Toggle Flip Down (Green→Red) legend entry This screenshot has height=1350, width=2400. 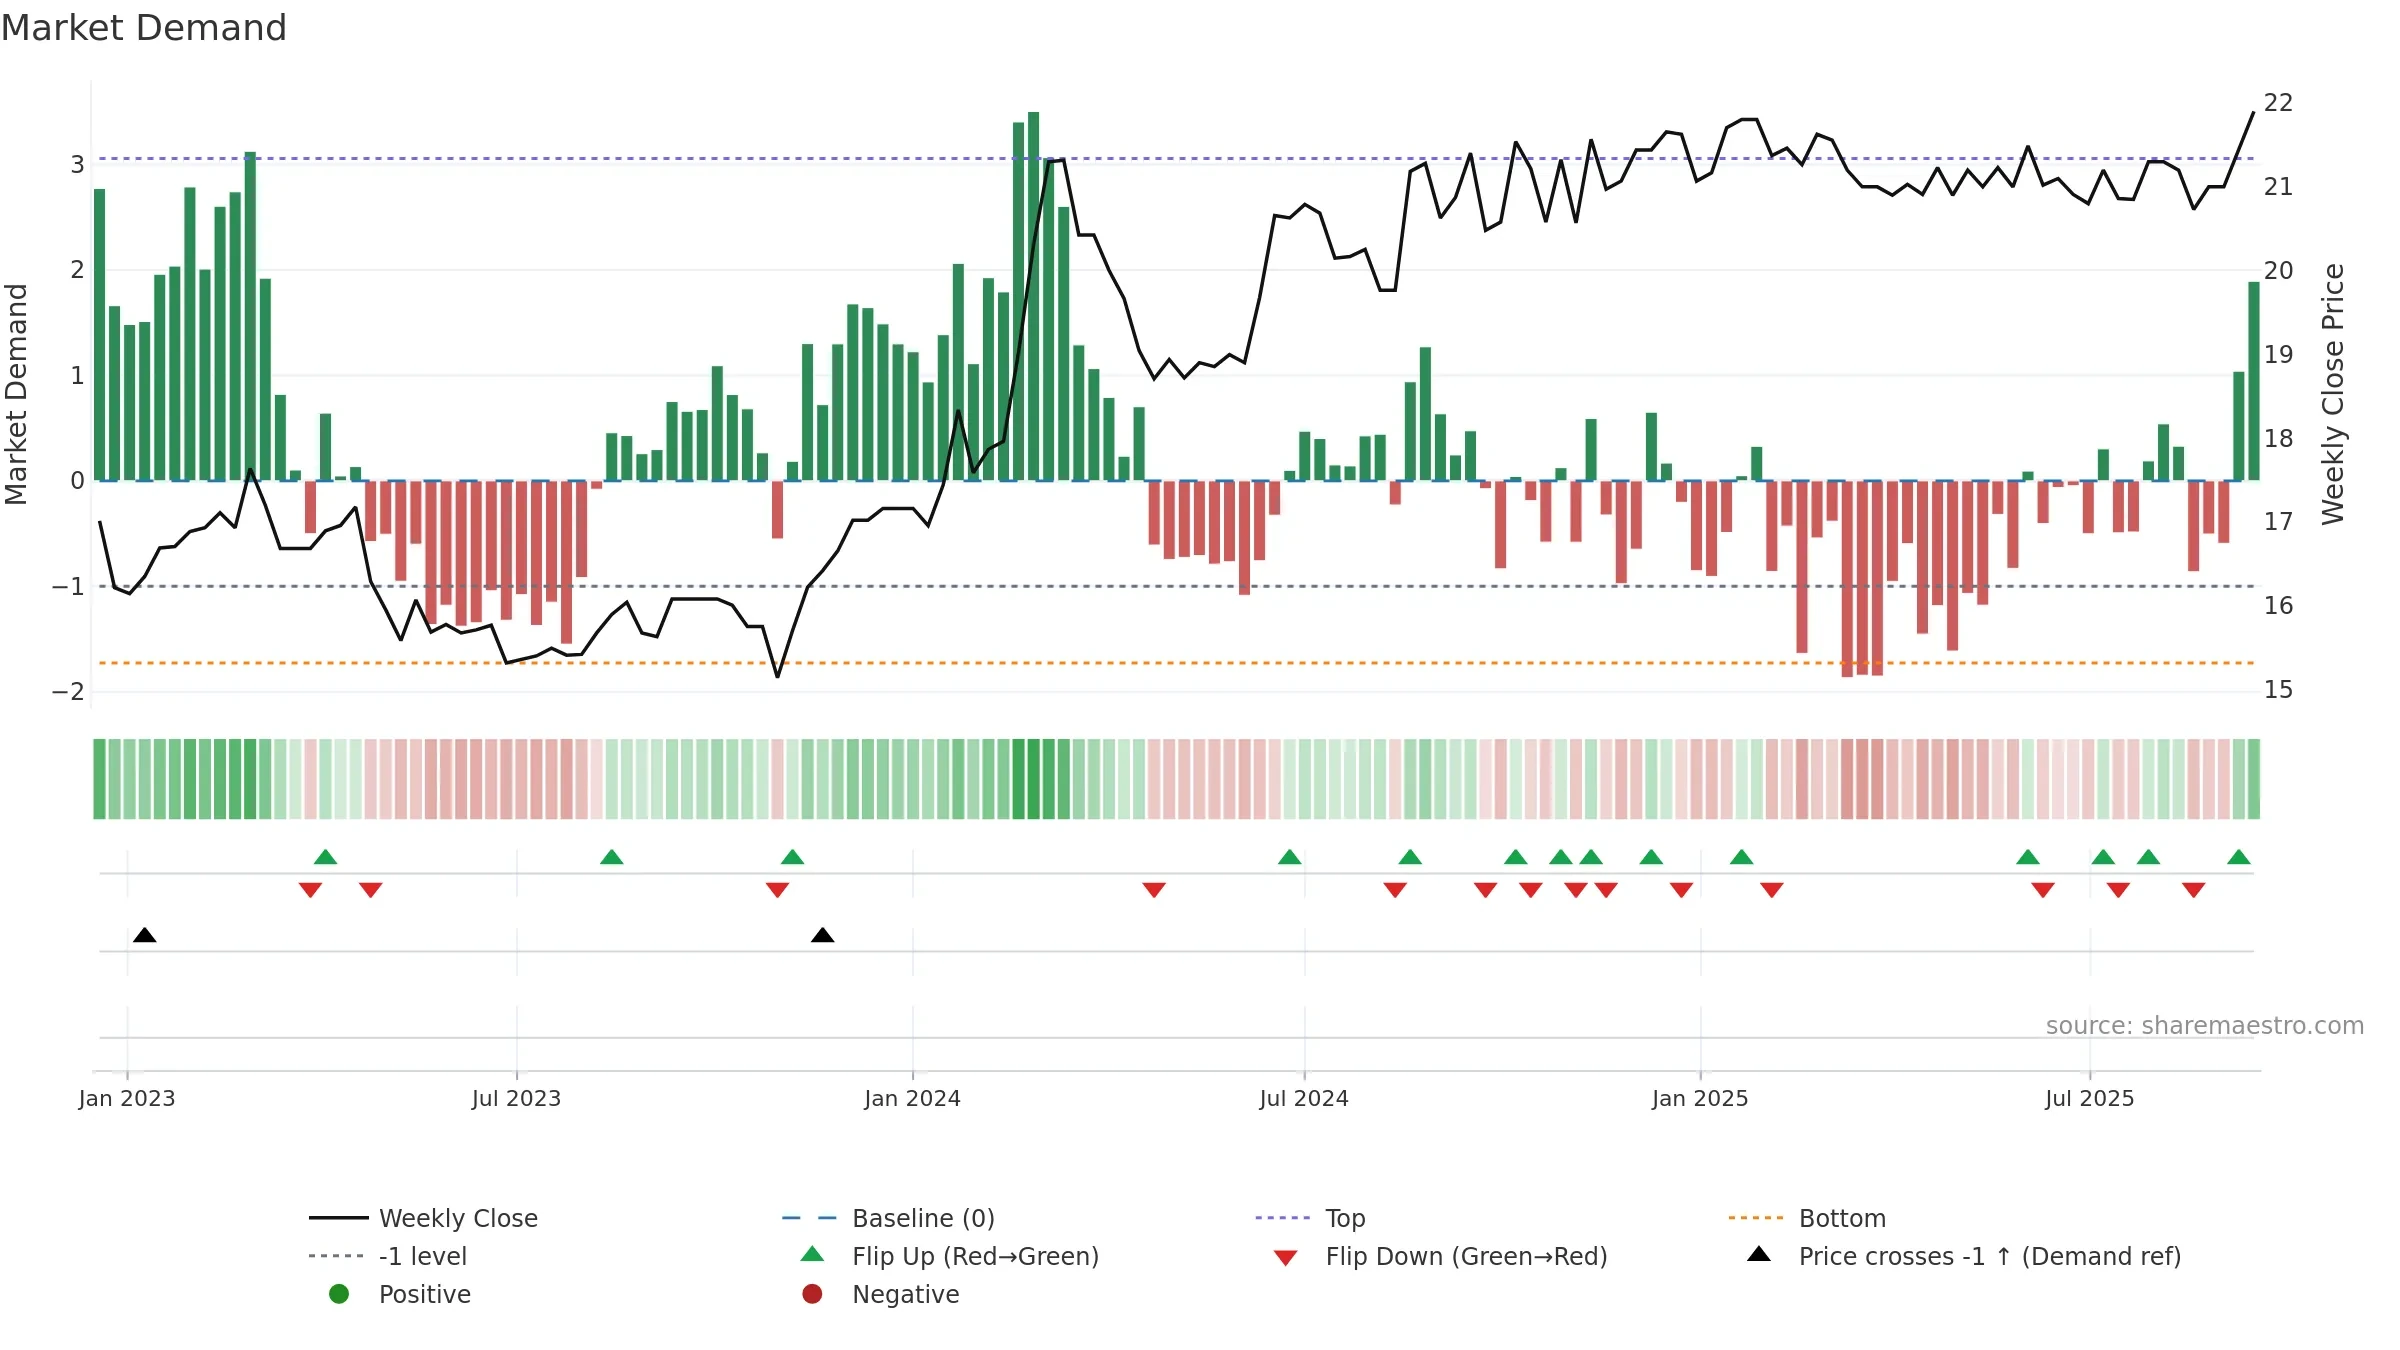click(1440, 1256)
